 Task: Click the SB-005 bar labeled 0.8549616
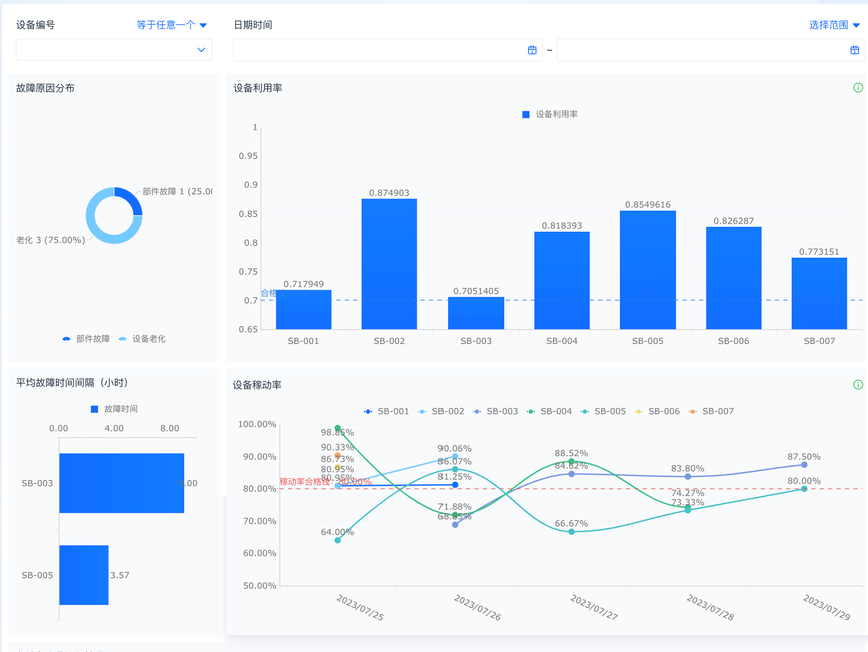pyautogui.click(x=648, y=270)
